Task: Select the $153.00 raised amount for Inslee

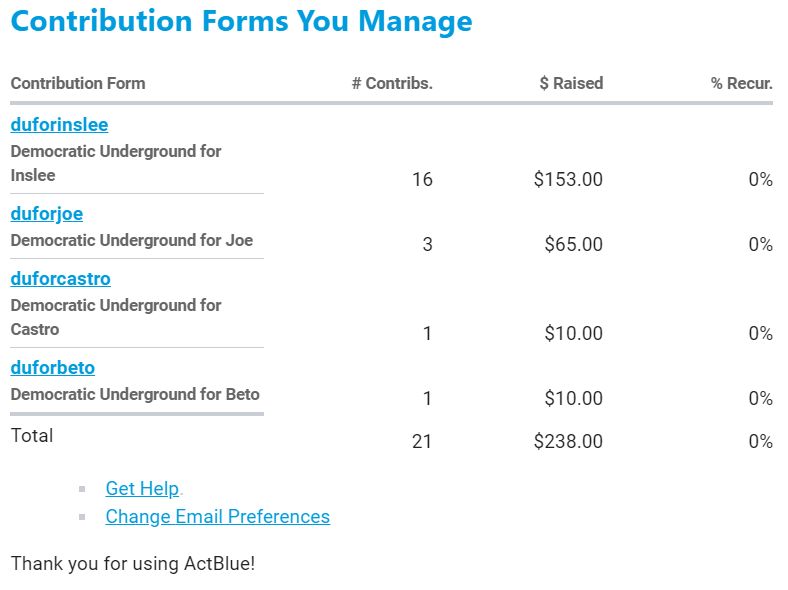Action: [x=568, y=180]
